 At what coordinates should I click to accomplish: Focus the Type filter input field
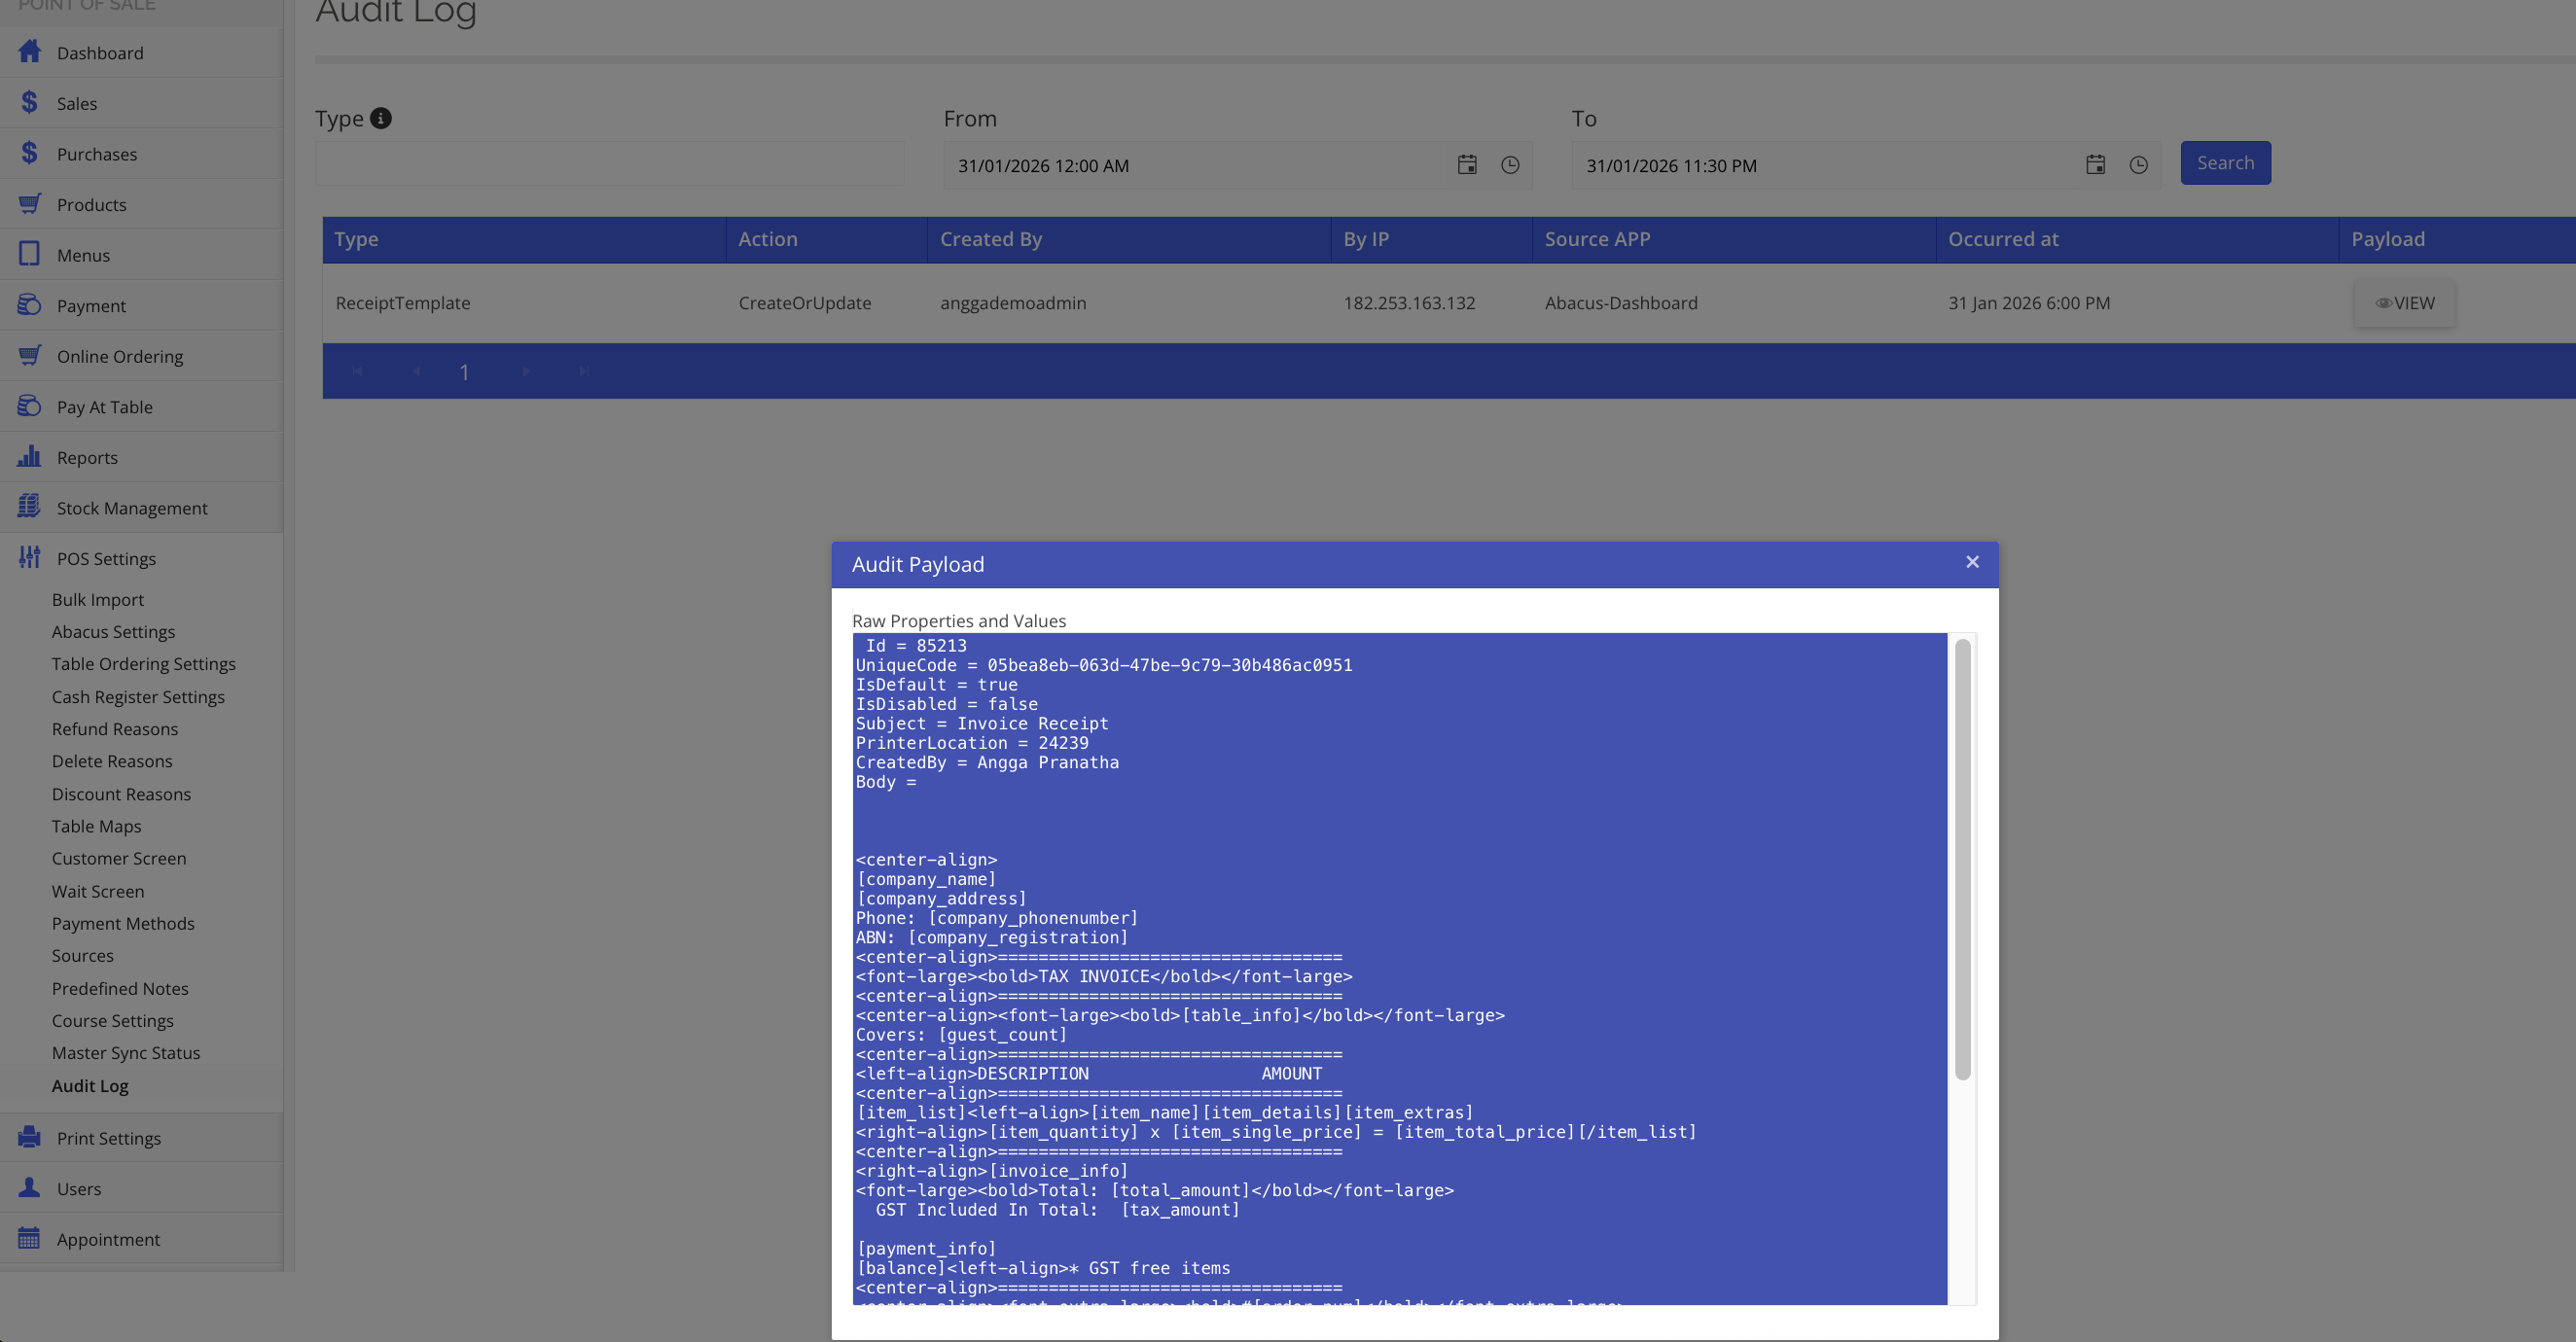tap(609, 165)
